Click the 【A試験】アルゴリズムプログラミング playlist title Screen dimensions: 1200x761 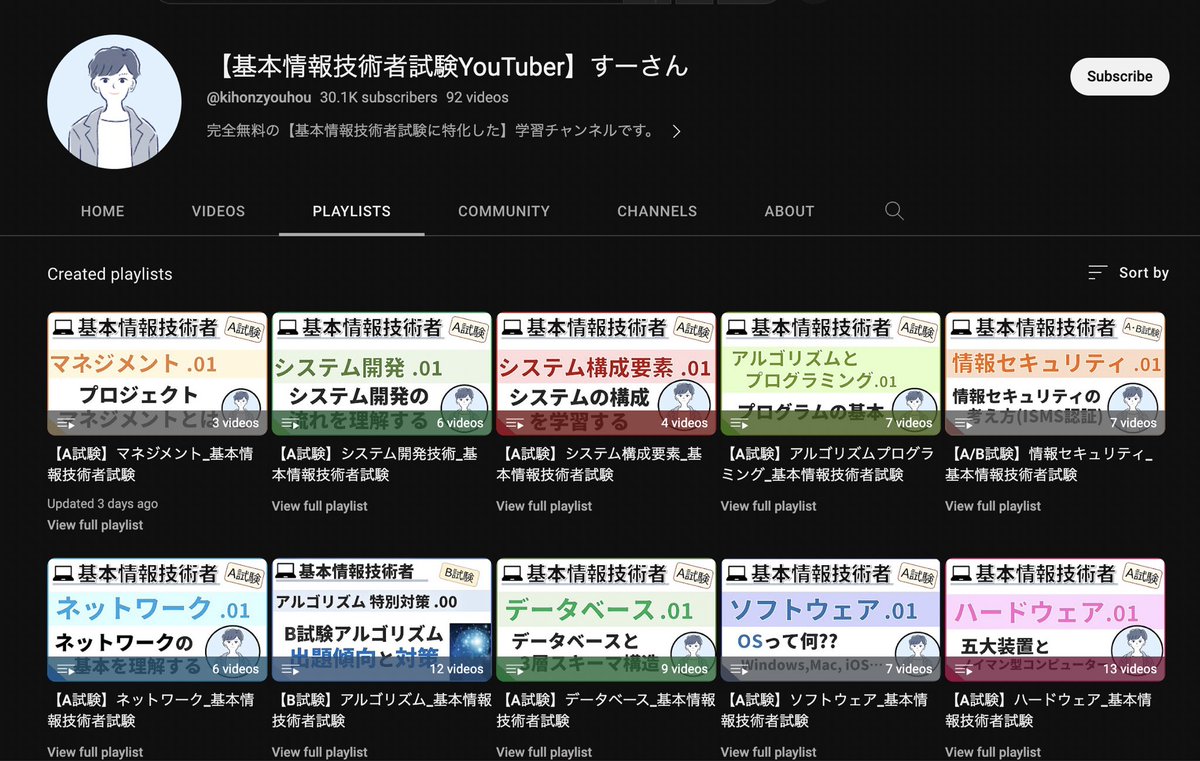[828, 464]
